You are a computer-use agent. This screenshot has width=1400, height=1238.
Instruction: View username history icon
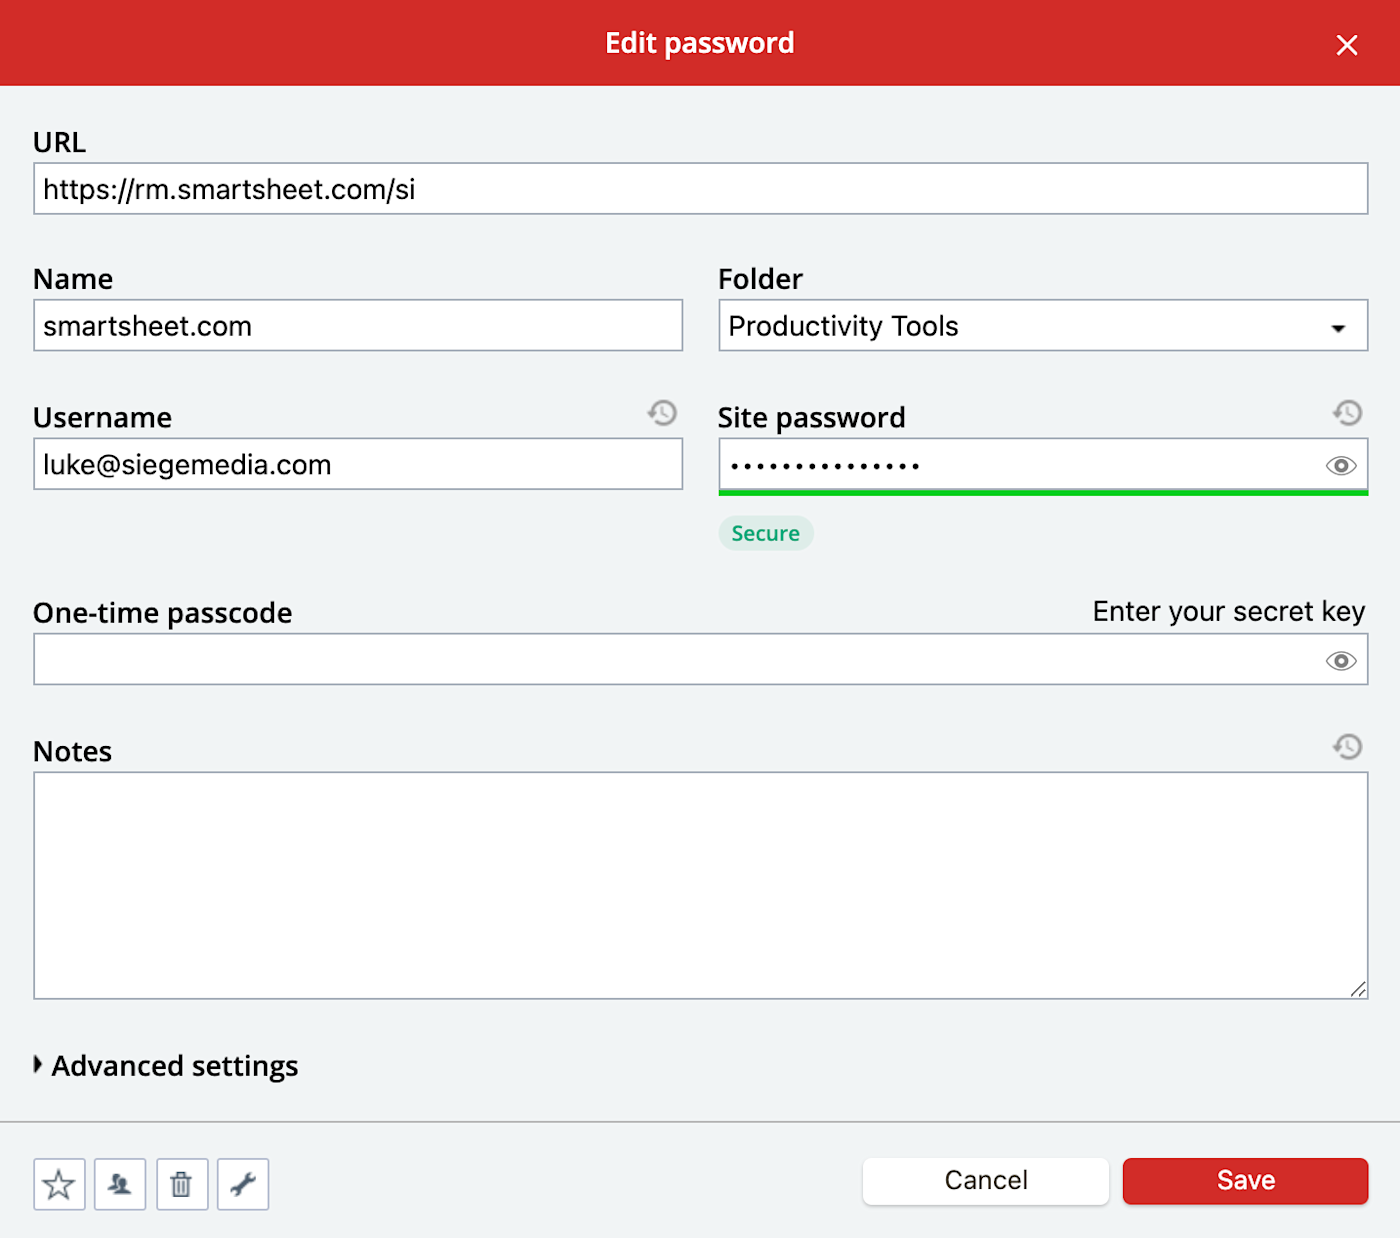[x=662, y=413]
